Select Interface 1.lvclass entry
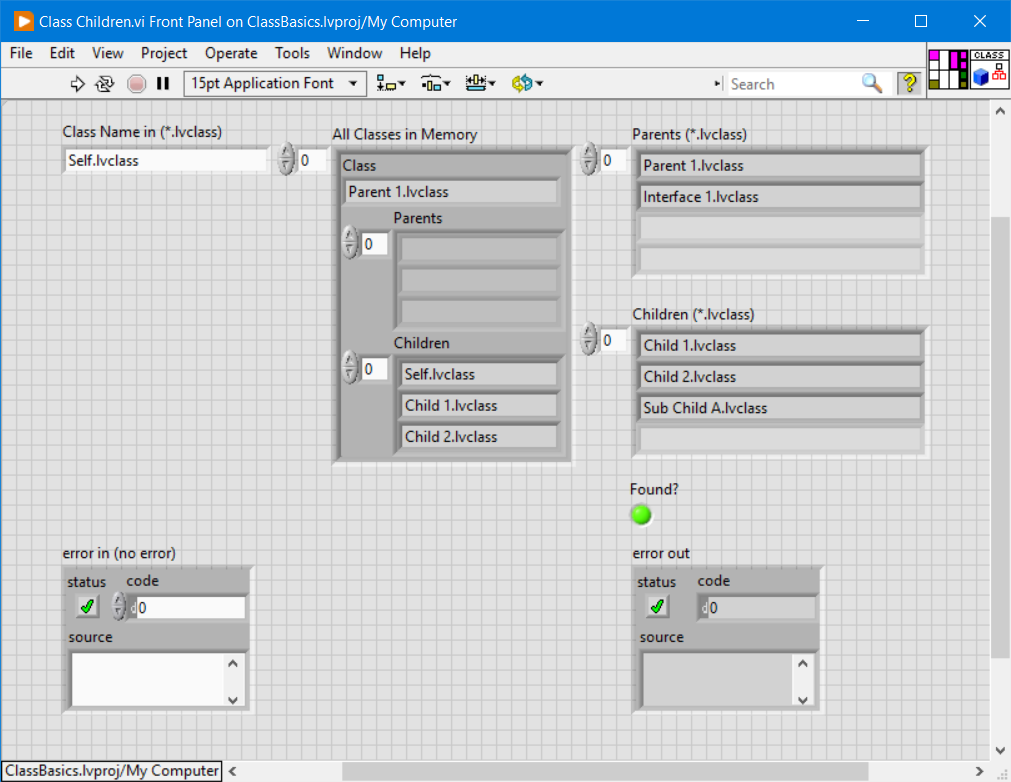1011x782 pixels. 780,197
